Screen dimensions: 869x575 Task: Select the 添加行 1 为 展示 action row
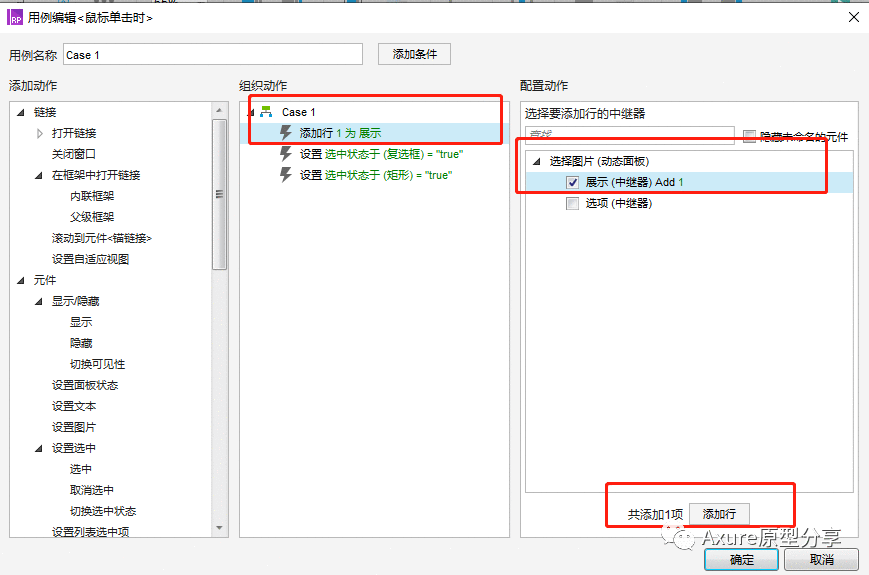pos(374,133)
